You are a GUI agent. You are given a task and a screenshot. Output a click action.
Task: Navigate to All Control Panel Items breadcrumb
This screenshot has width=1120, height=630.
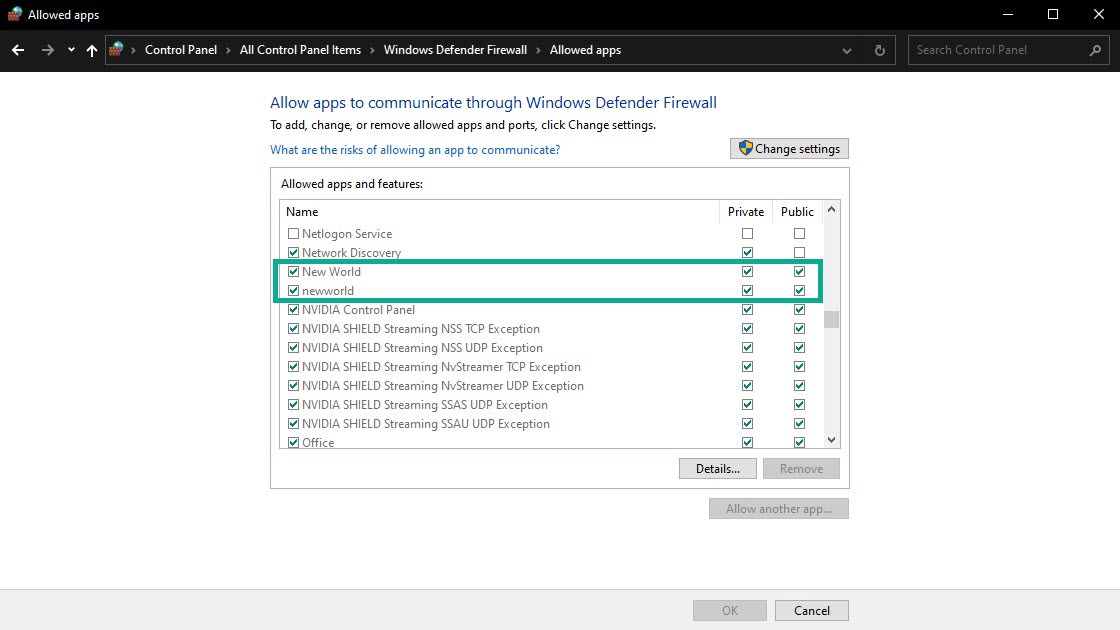pos(299,49)
